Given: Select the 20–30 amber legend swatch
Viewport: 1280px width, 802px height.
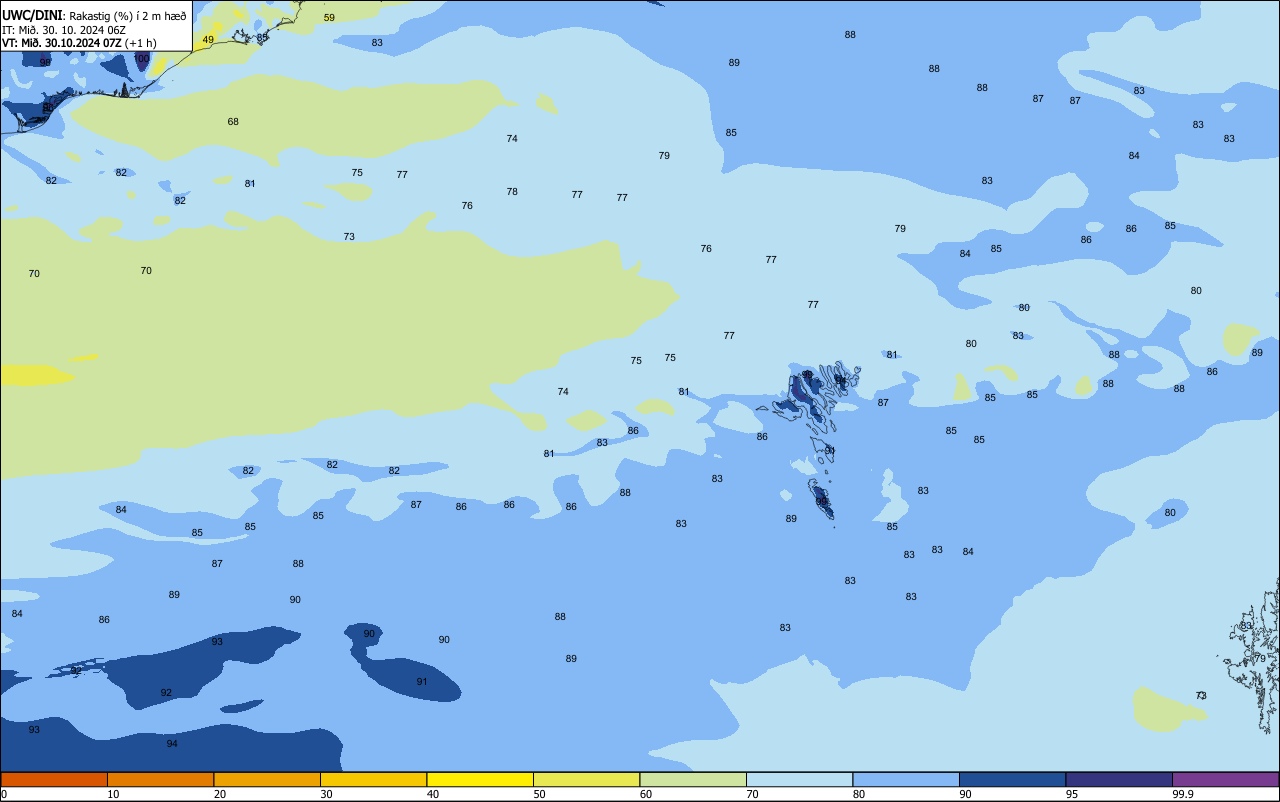Looking at the screenshot, I should tap(267, 779).
